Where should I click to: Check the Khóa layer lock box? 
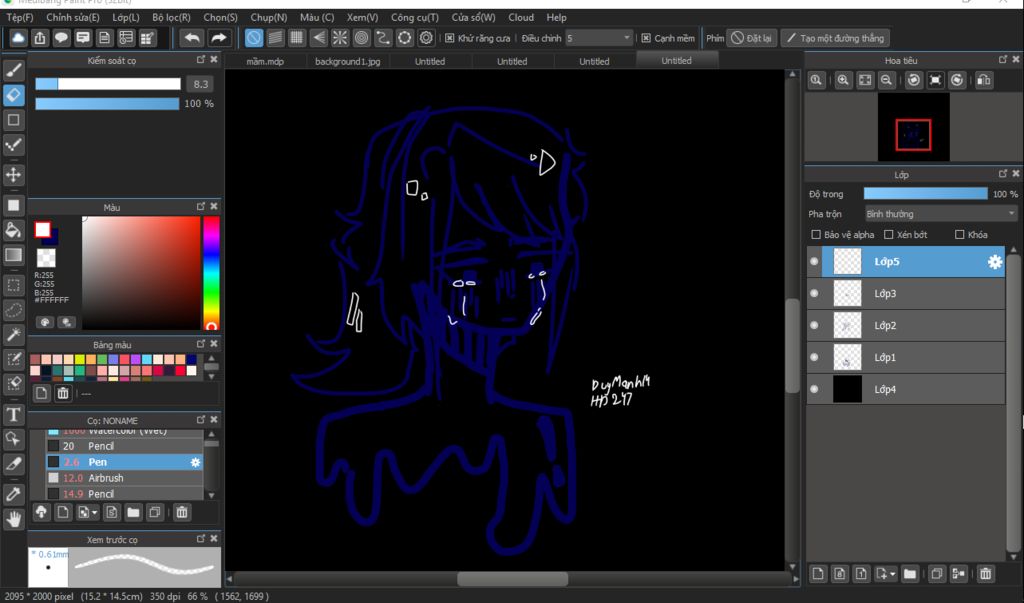(959, 235)
